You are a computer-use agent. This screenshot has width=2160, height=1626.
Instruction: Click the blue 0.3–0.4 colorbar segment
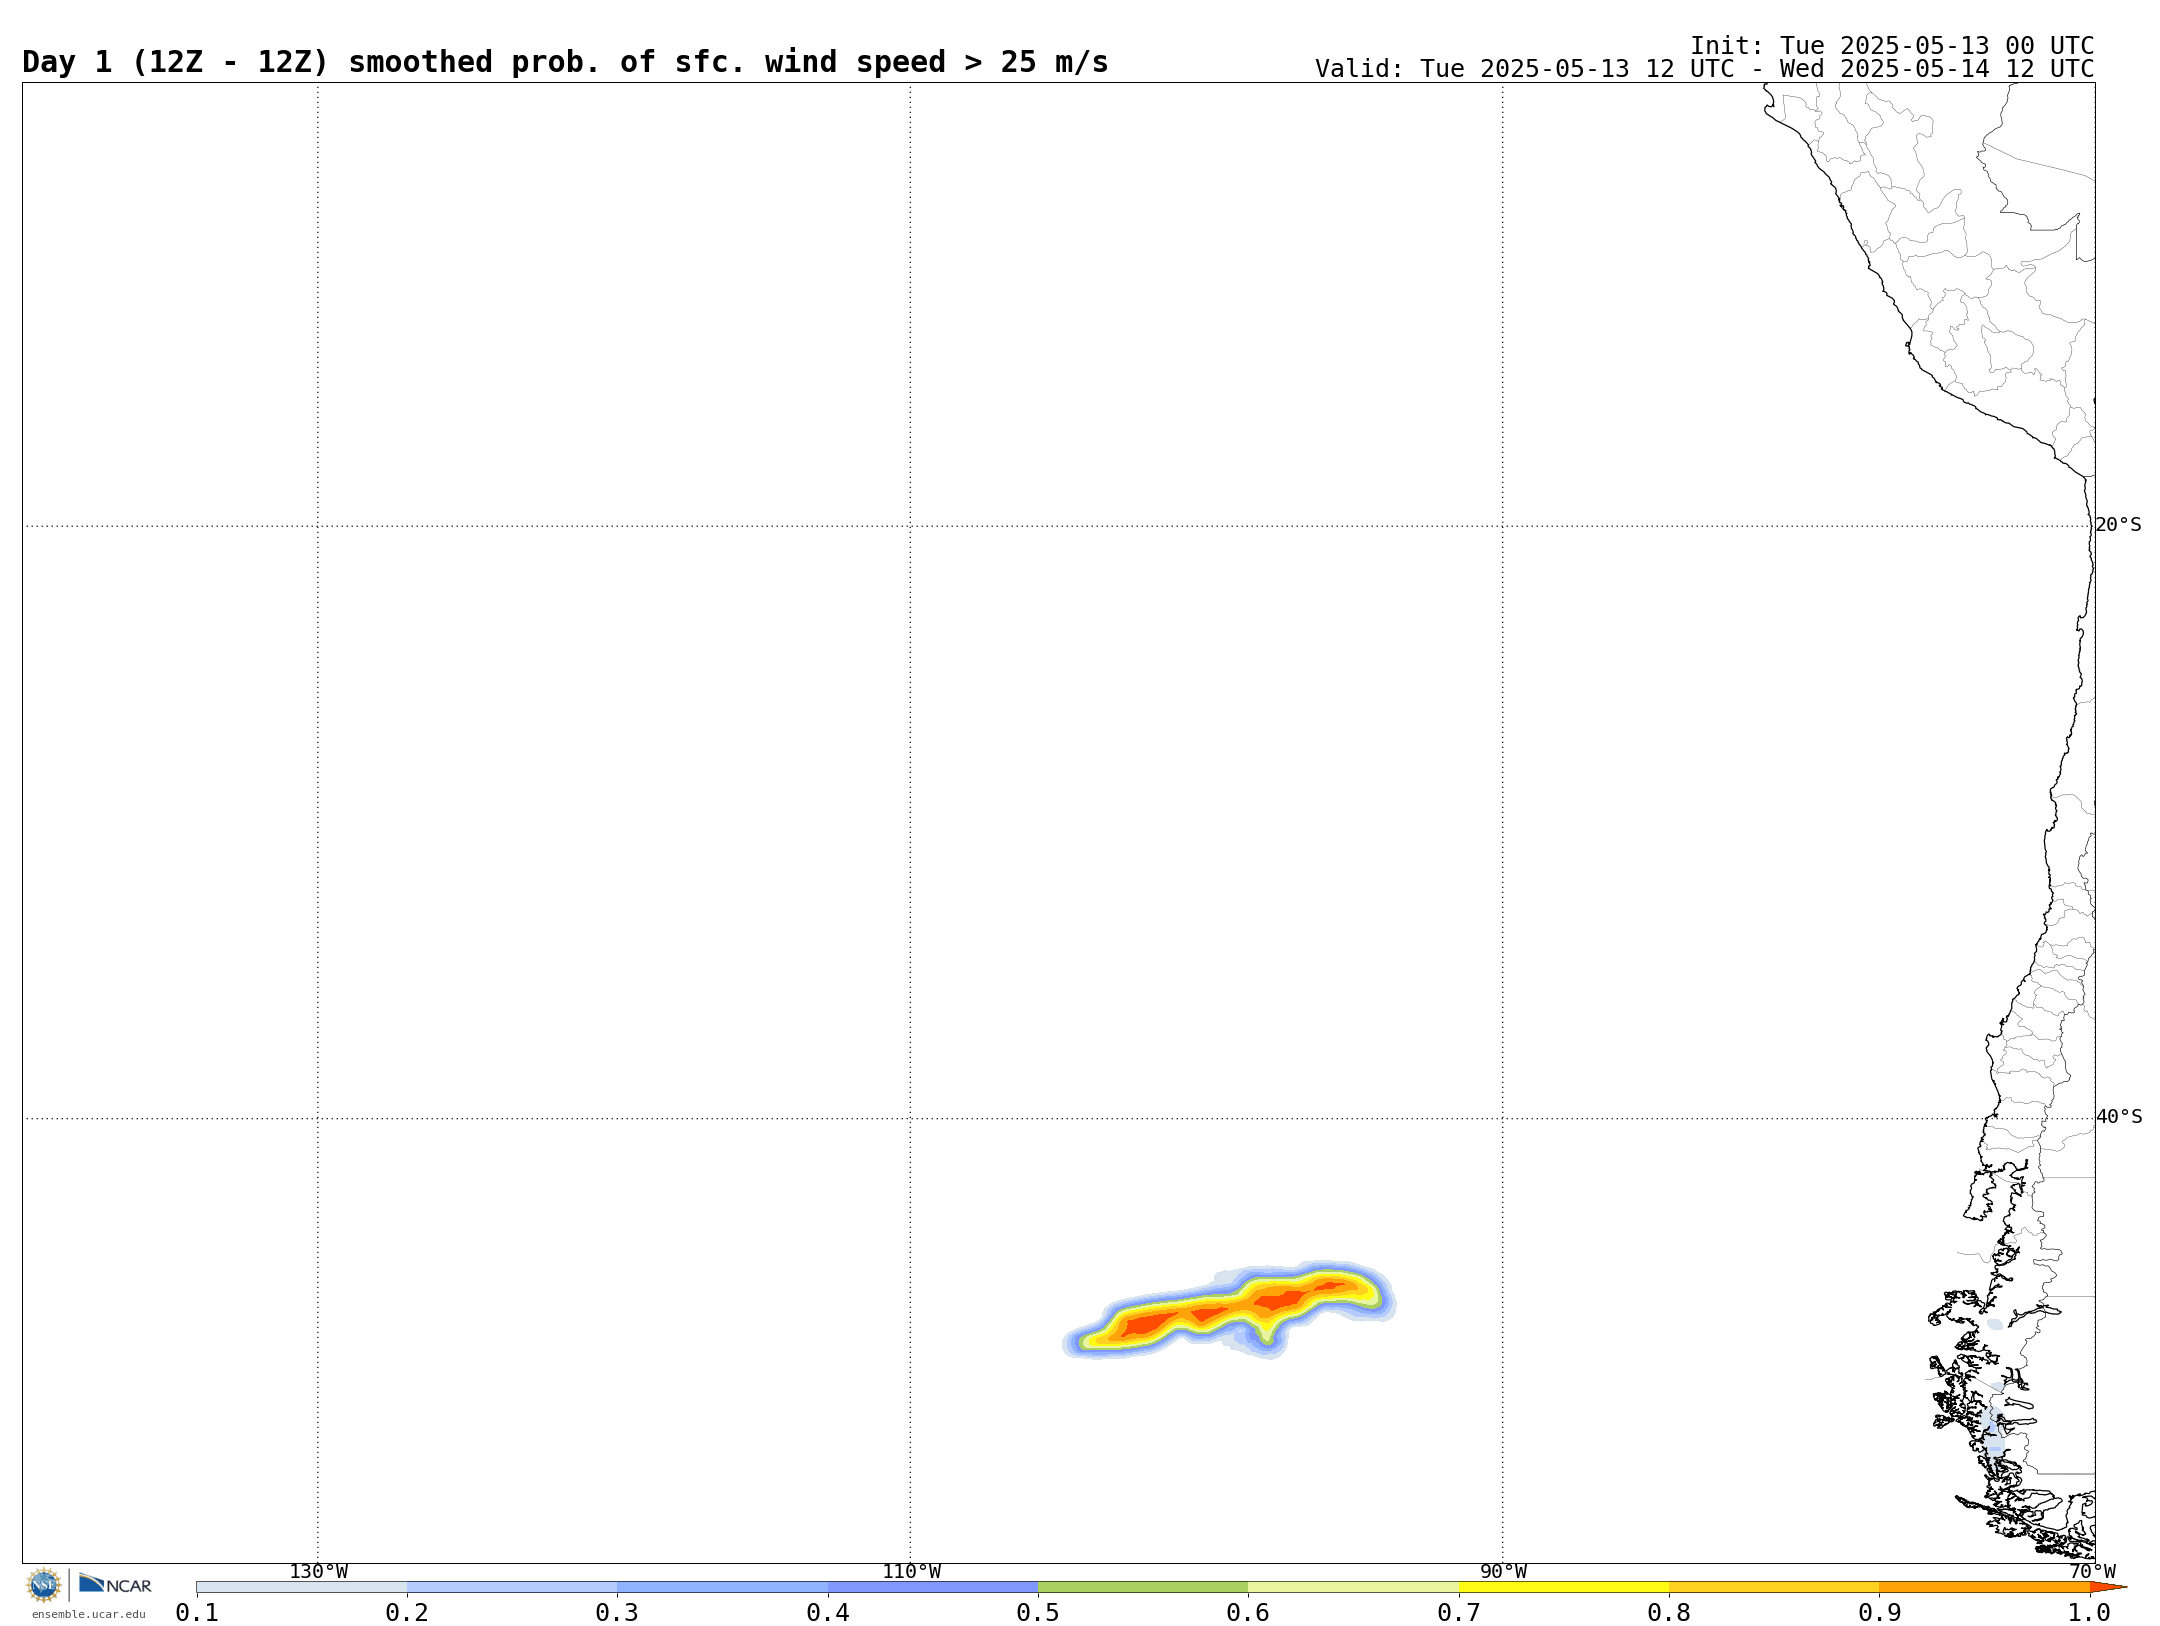722,1587
